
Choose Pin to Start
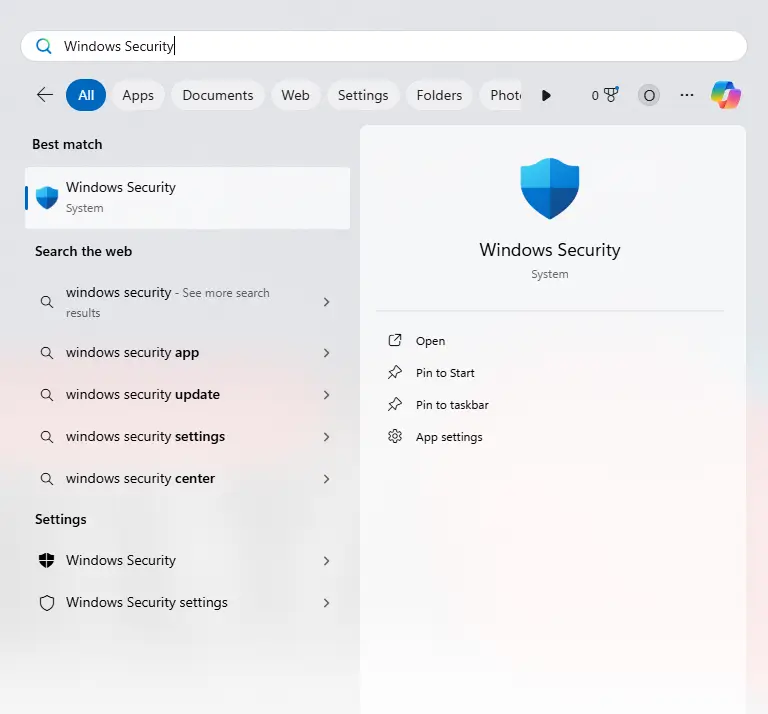click(445, 373)
